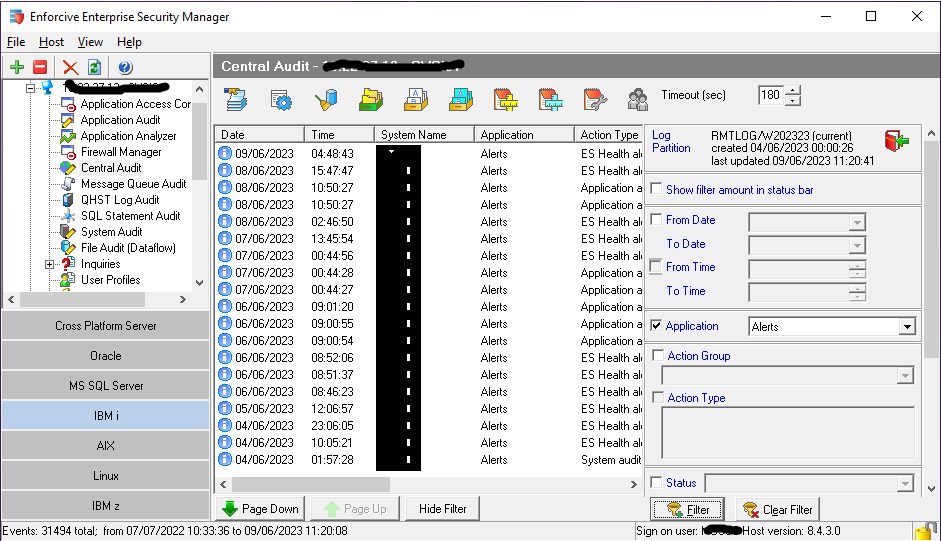The width and height of the screenshot is (941, 541).
Task: Click the notepad with wrench icon
Action: (595, 100)
